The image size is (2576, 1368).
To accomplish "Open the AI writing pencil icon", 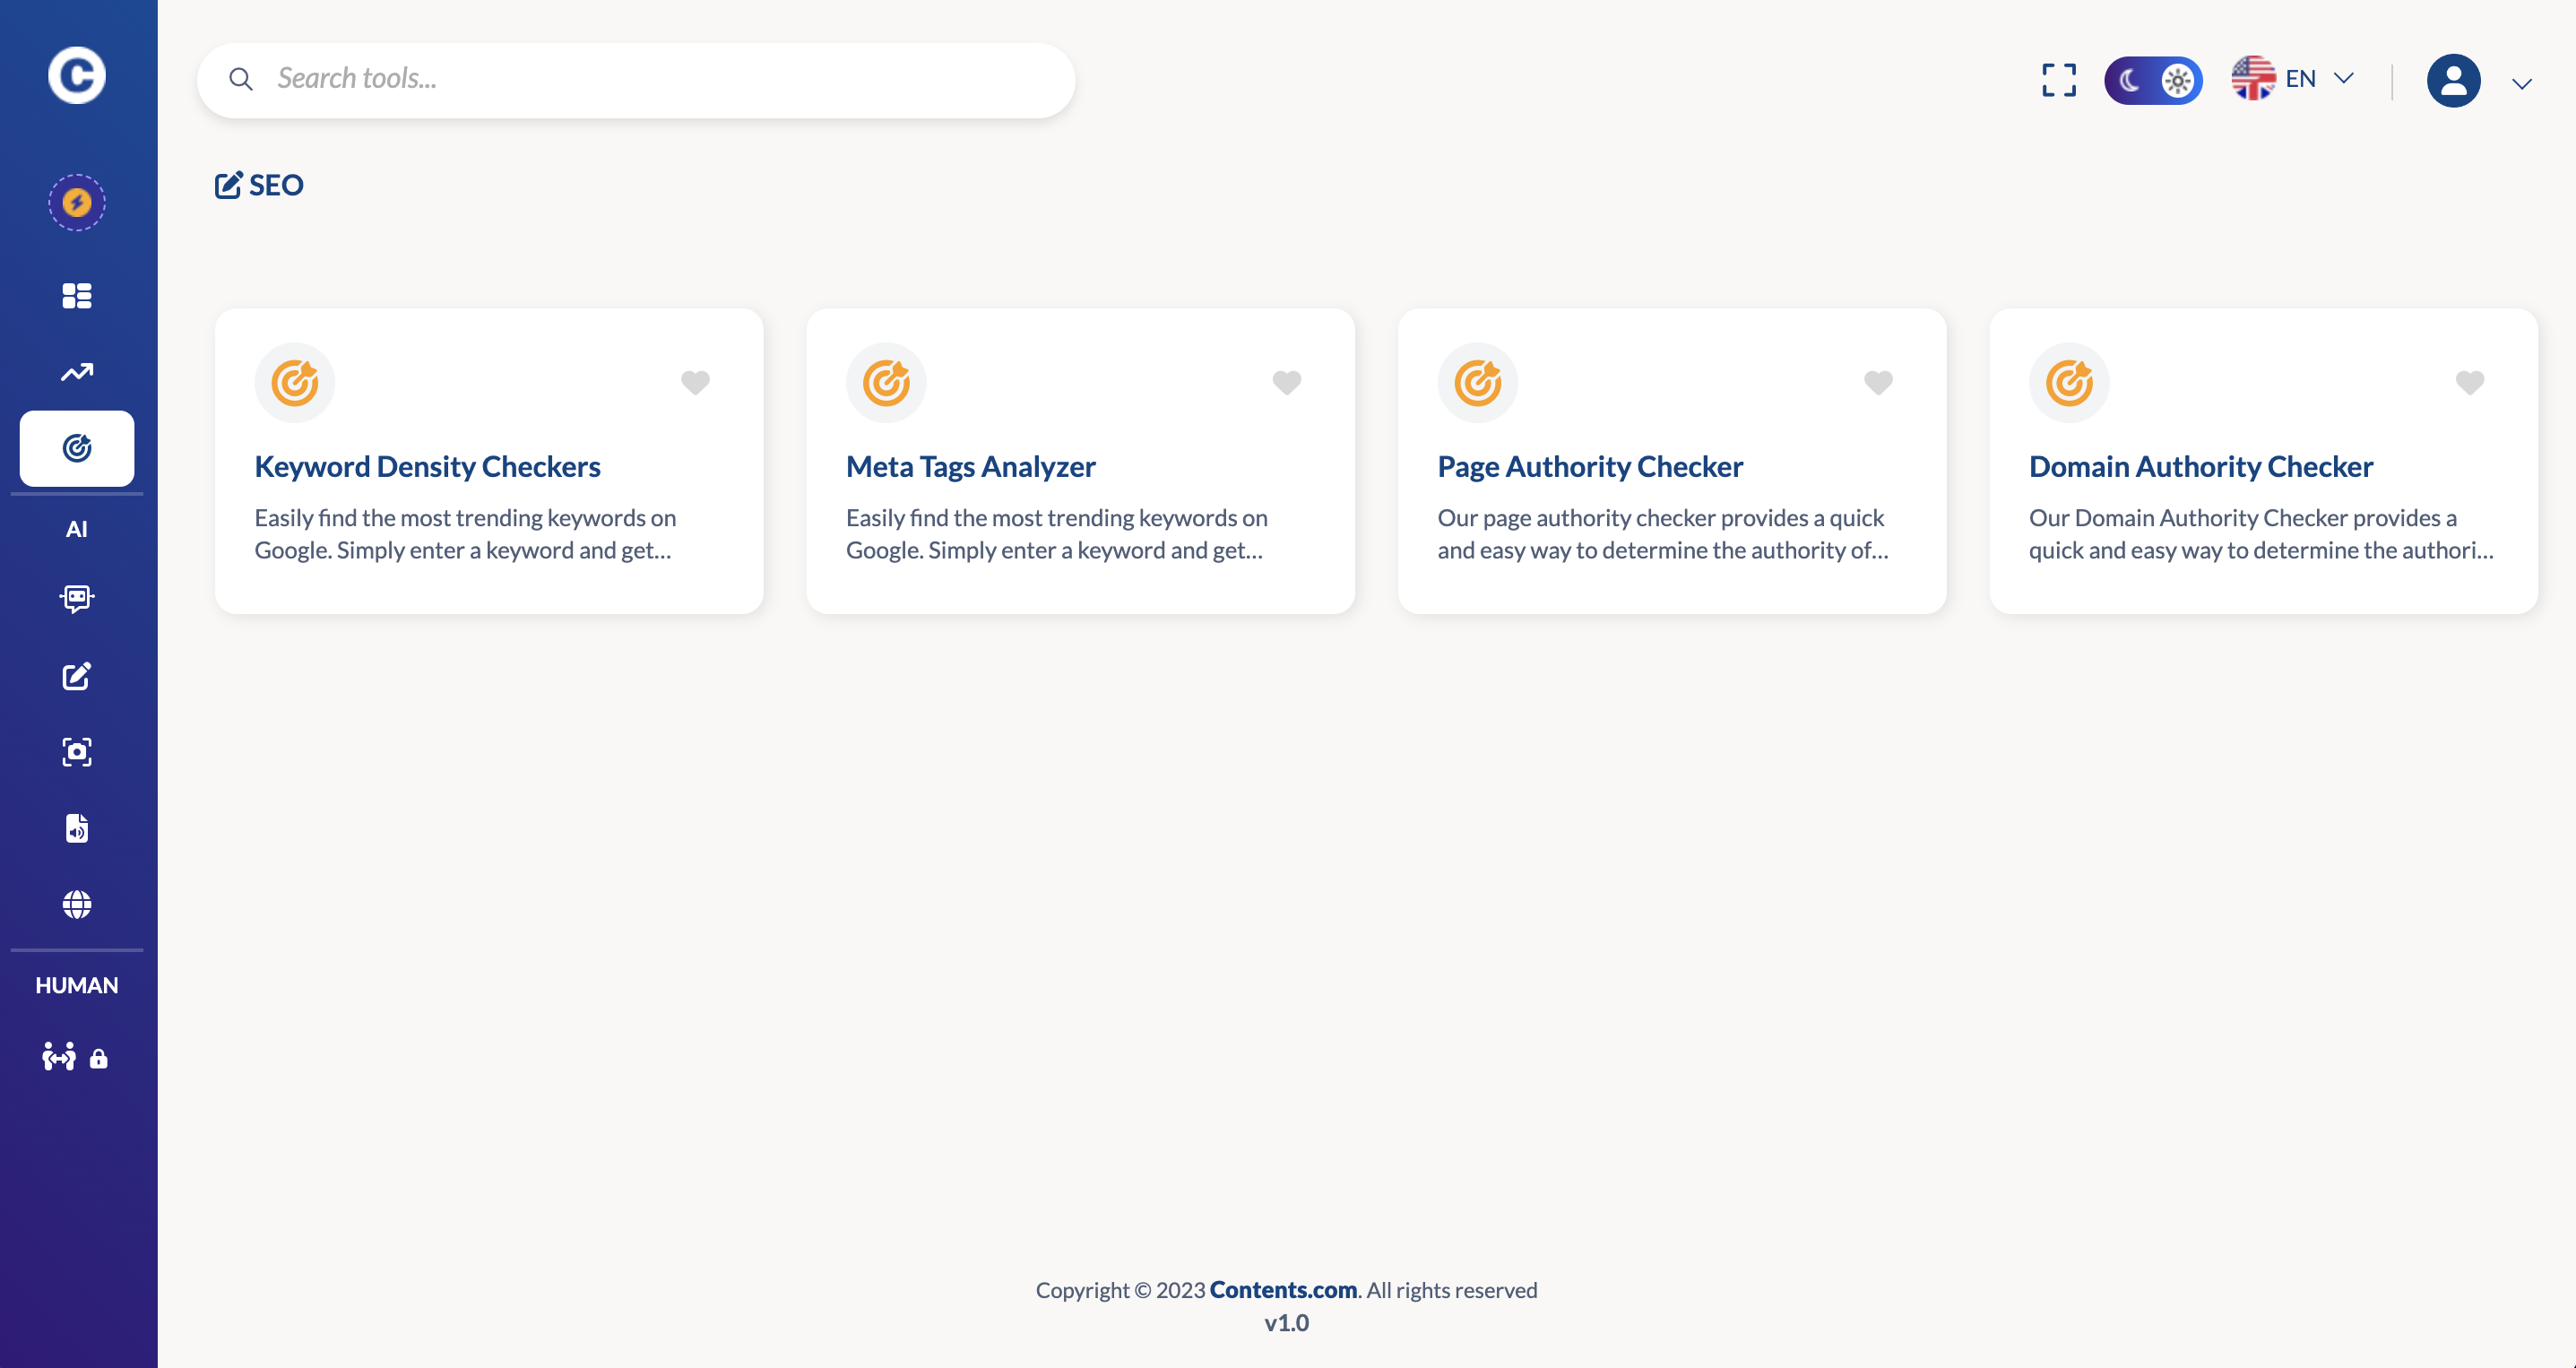I will point(77,676).
